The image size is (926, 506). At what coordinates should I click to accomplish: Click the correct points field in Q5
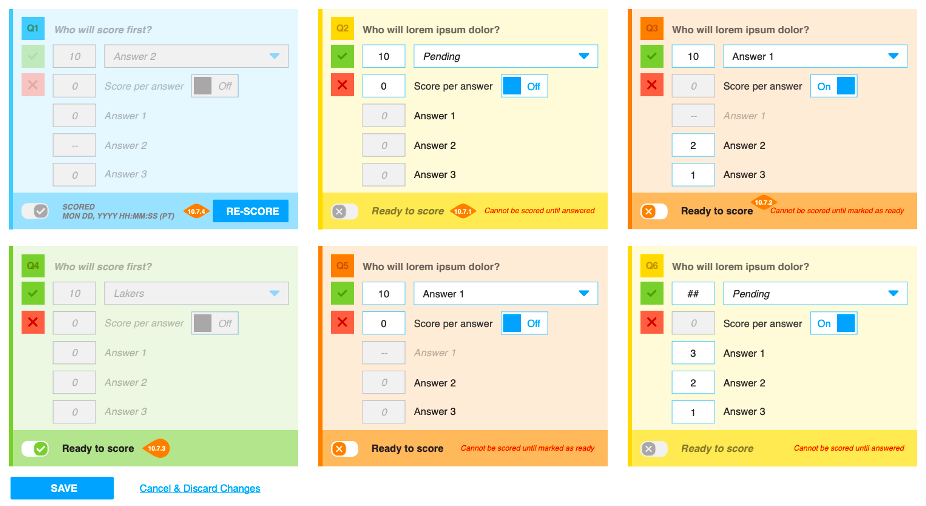coord(383,294)
